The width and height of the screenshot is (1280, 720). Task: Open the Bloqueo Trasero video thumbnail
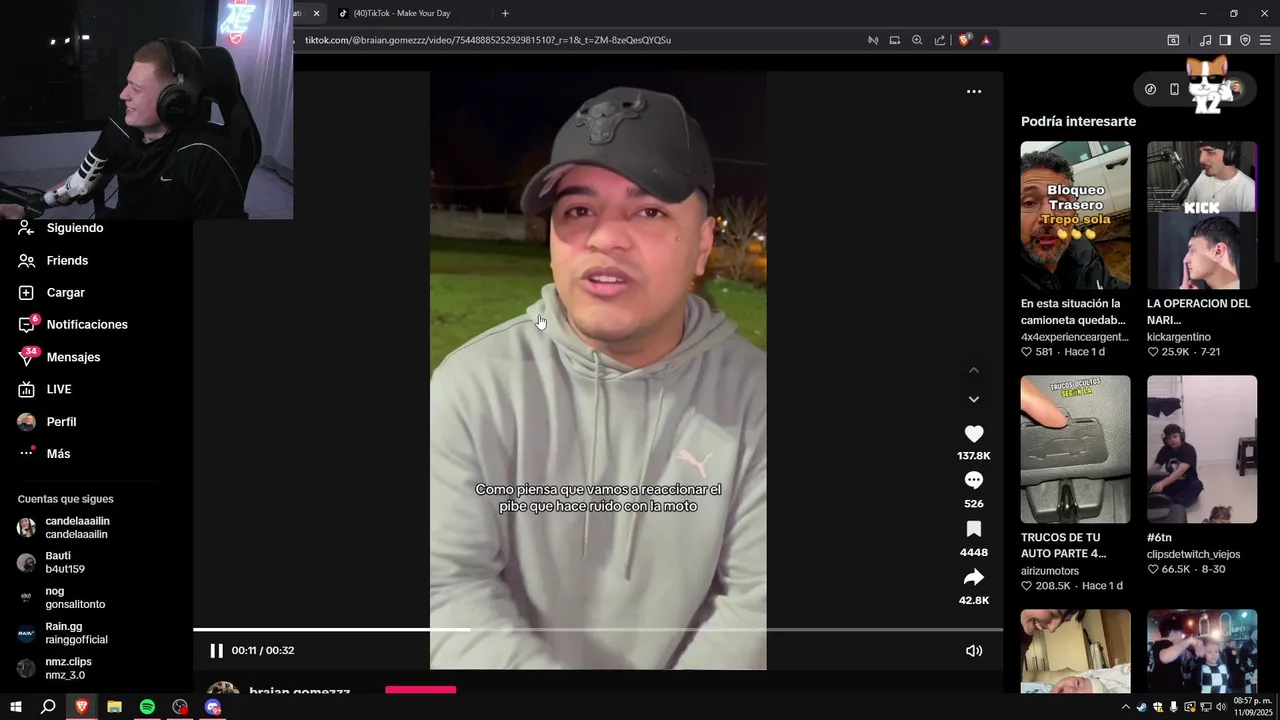[x=1075, y=215]
